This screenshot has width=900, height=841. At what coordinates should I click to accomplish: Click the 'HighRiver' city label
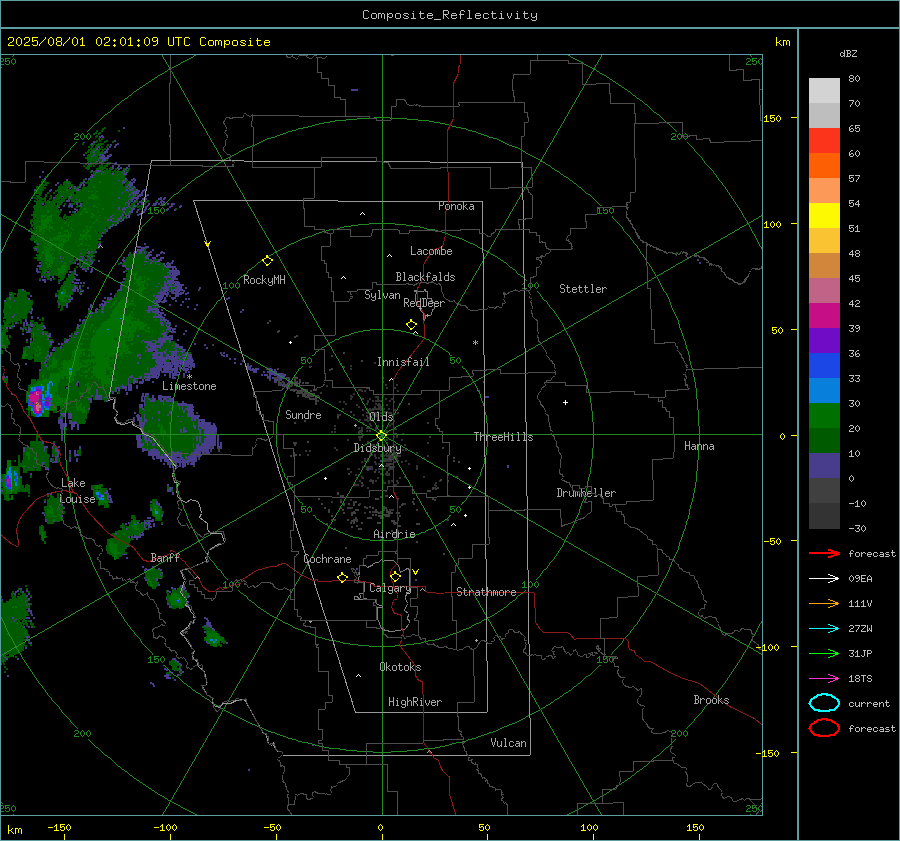pyautogui.click(x=415, y=702)
